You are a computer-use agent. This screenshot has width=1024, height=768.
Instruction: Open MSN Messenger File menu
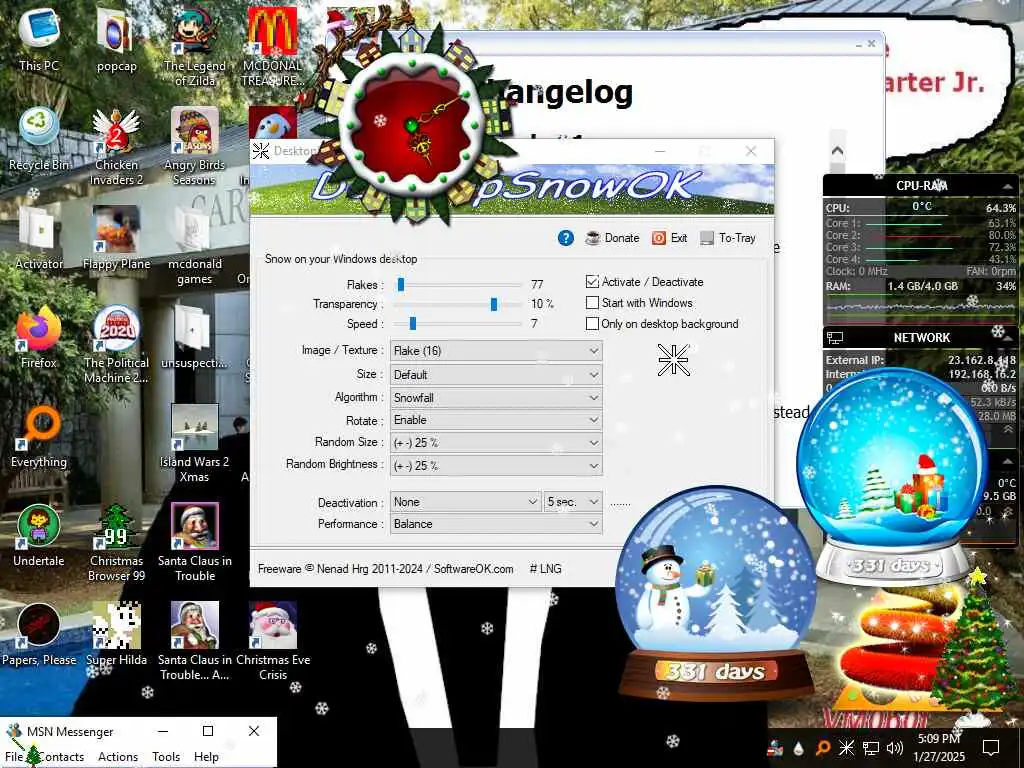pos(14,757)
